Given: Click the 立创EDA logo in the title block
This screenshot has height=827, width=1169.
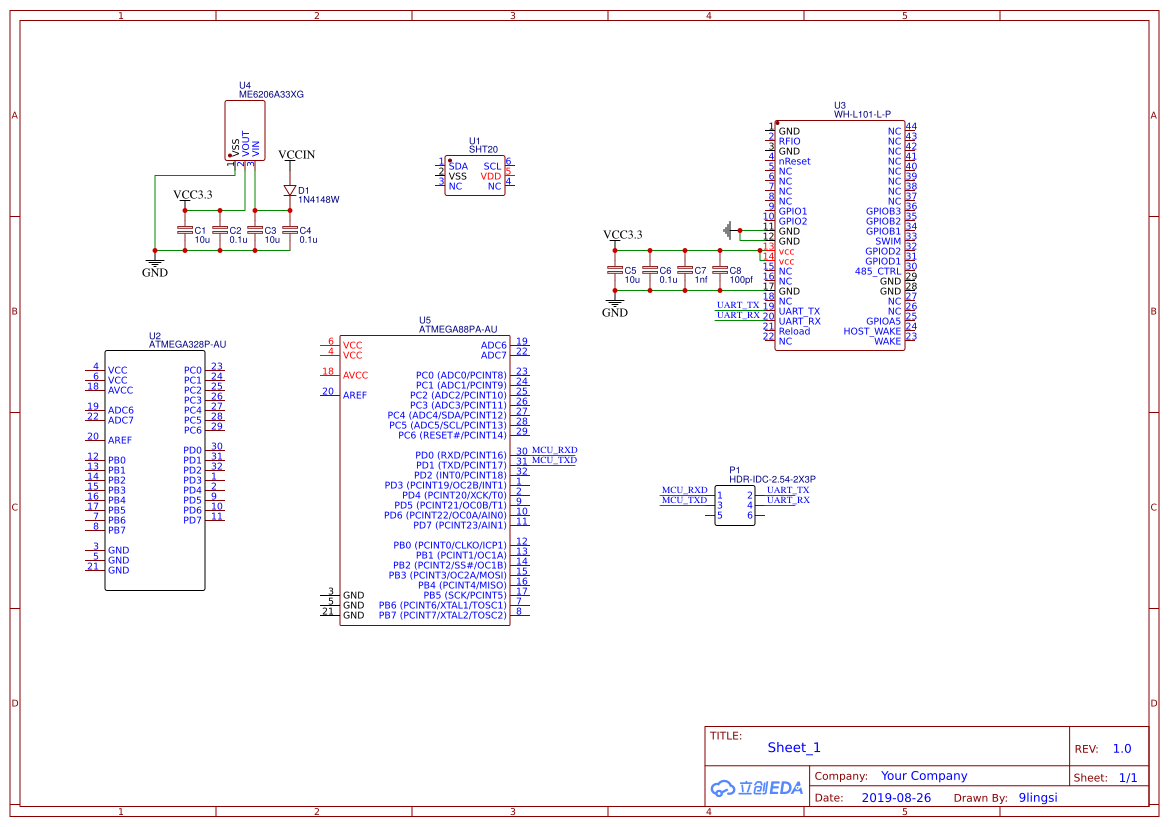Looking at the screenshot, I should (x=756, y=787).
